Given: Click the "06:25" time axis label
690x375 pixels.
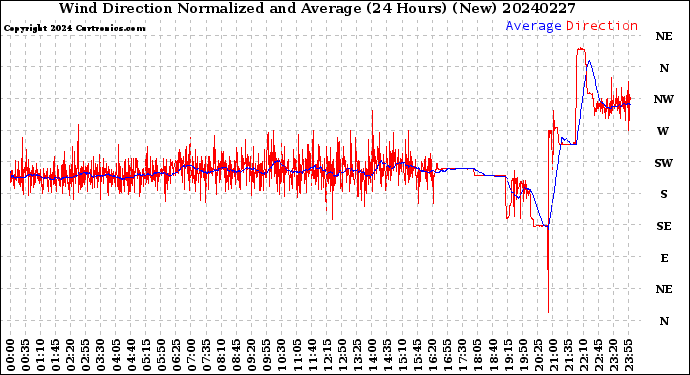Looking at the screenshot, I should (177, 355).
